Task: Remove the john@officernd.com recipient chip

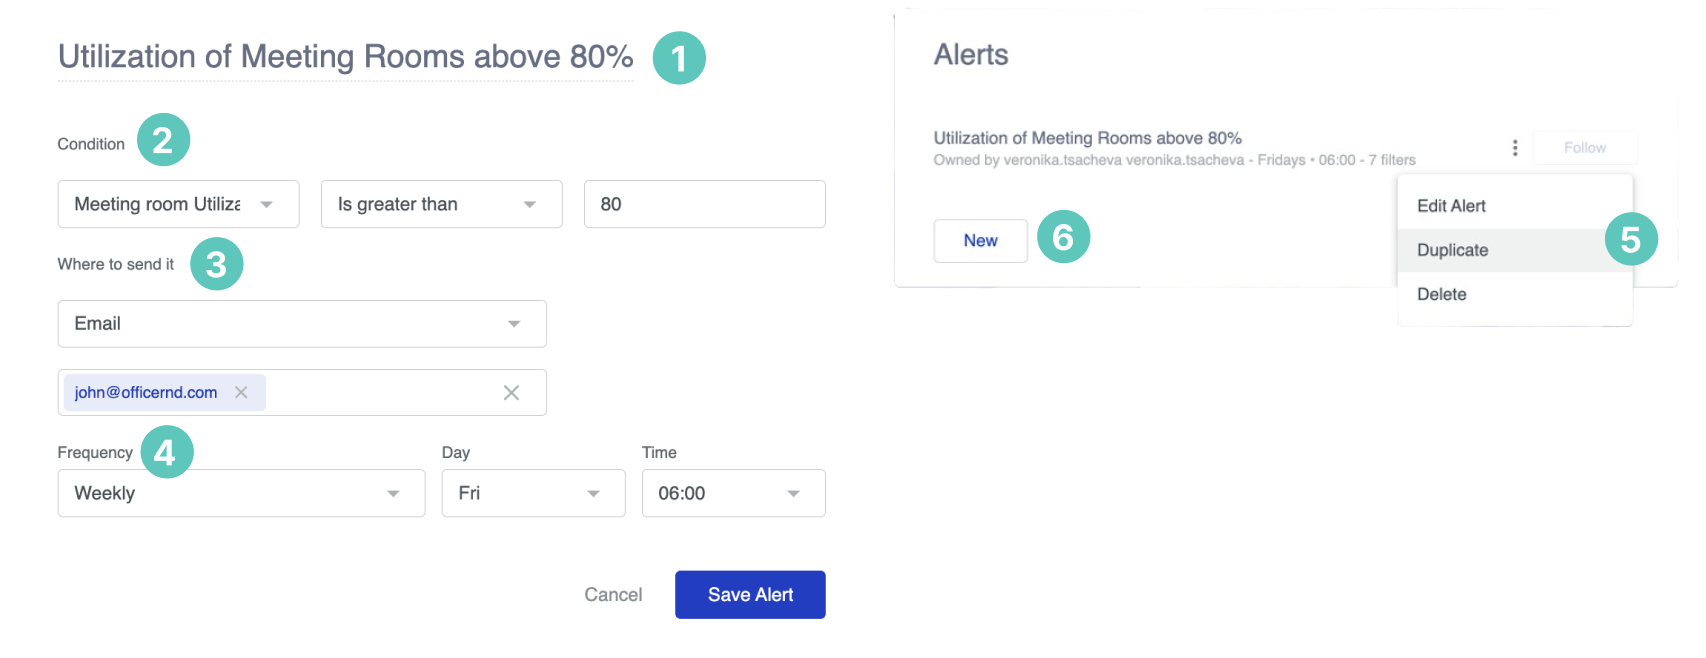Action: point(241,392)
